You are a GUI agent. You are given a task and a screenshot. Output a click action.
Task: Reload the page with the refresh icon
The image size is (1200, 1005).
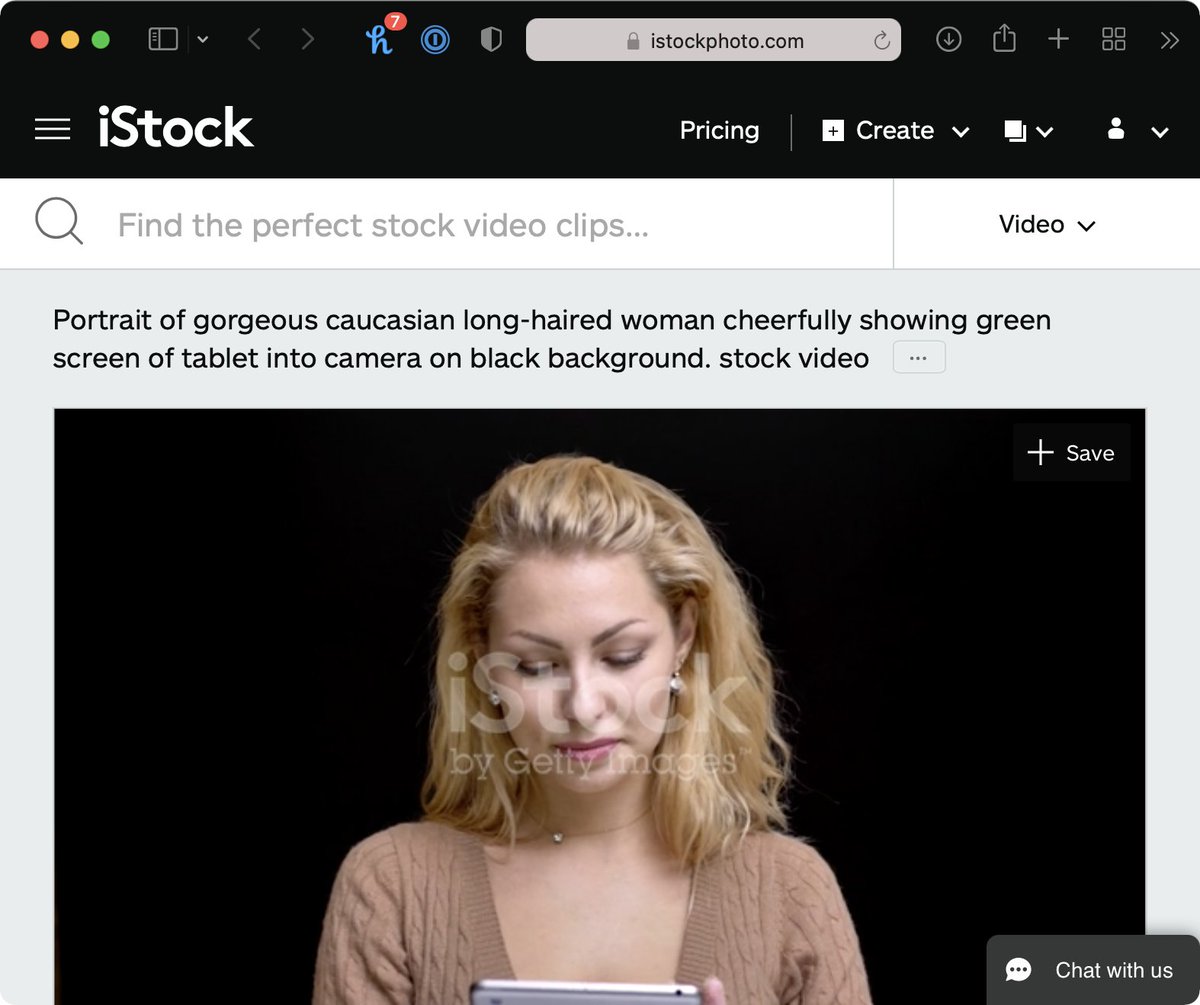(x=881, y=41)
